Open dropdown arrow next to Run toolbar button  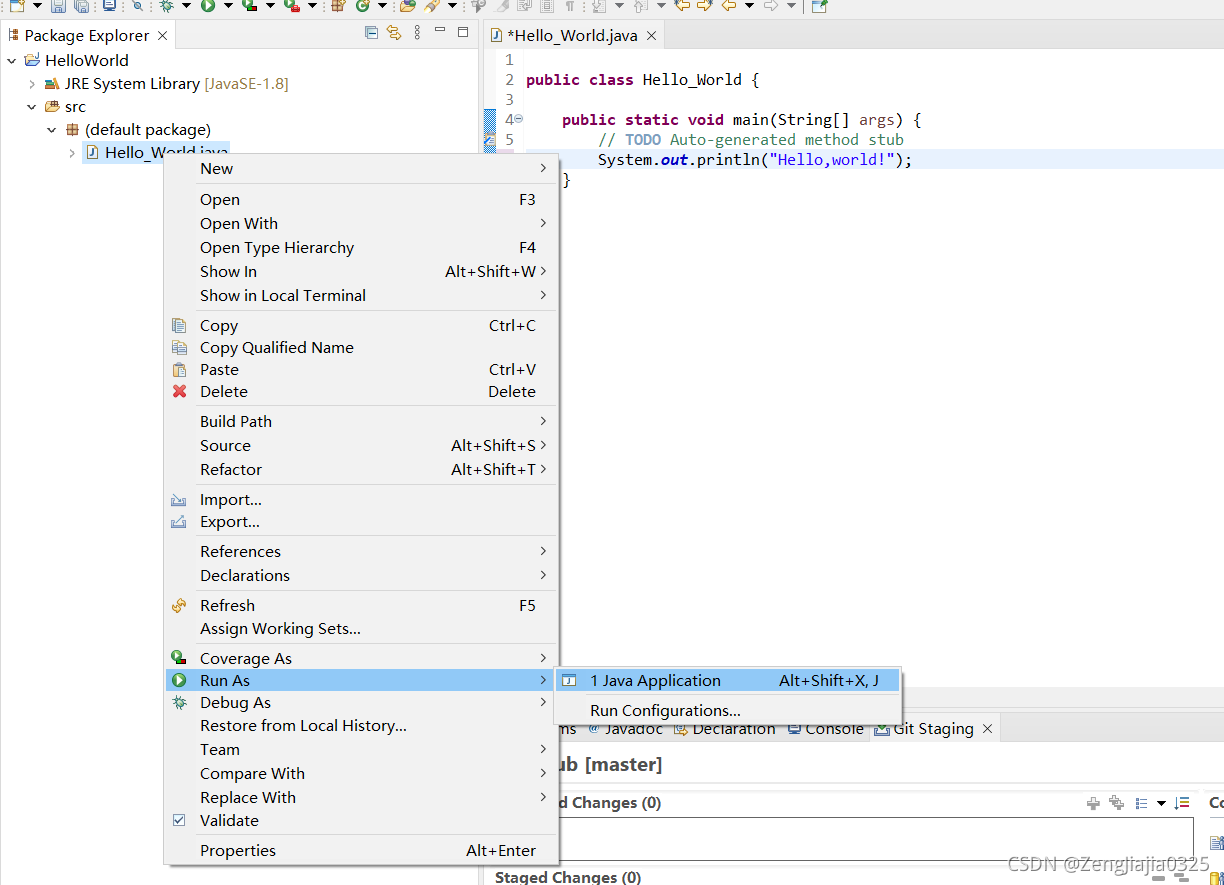[x=228, y=6]
